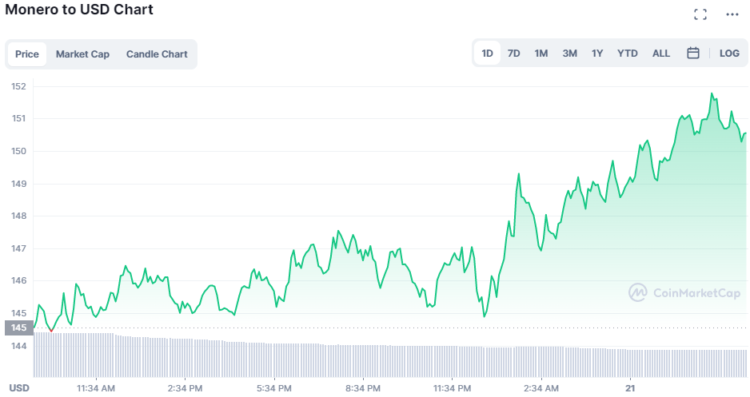Screen dimensions: 750x397
Task: Select the 1Y time range
Action: pyautogui.click(x=597, y=53)
